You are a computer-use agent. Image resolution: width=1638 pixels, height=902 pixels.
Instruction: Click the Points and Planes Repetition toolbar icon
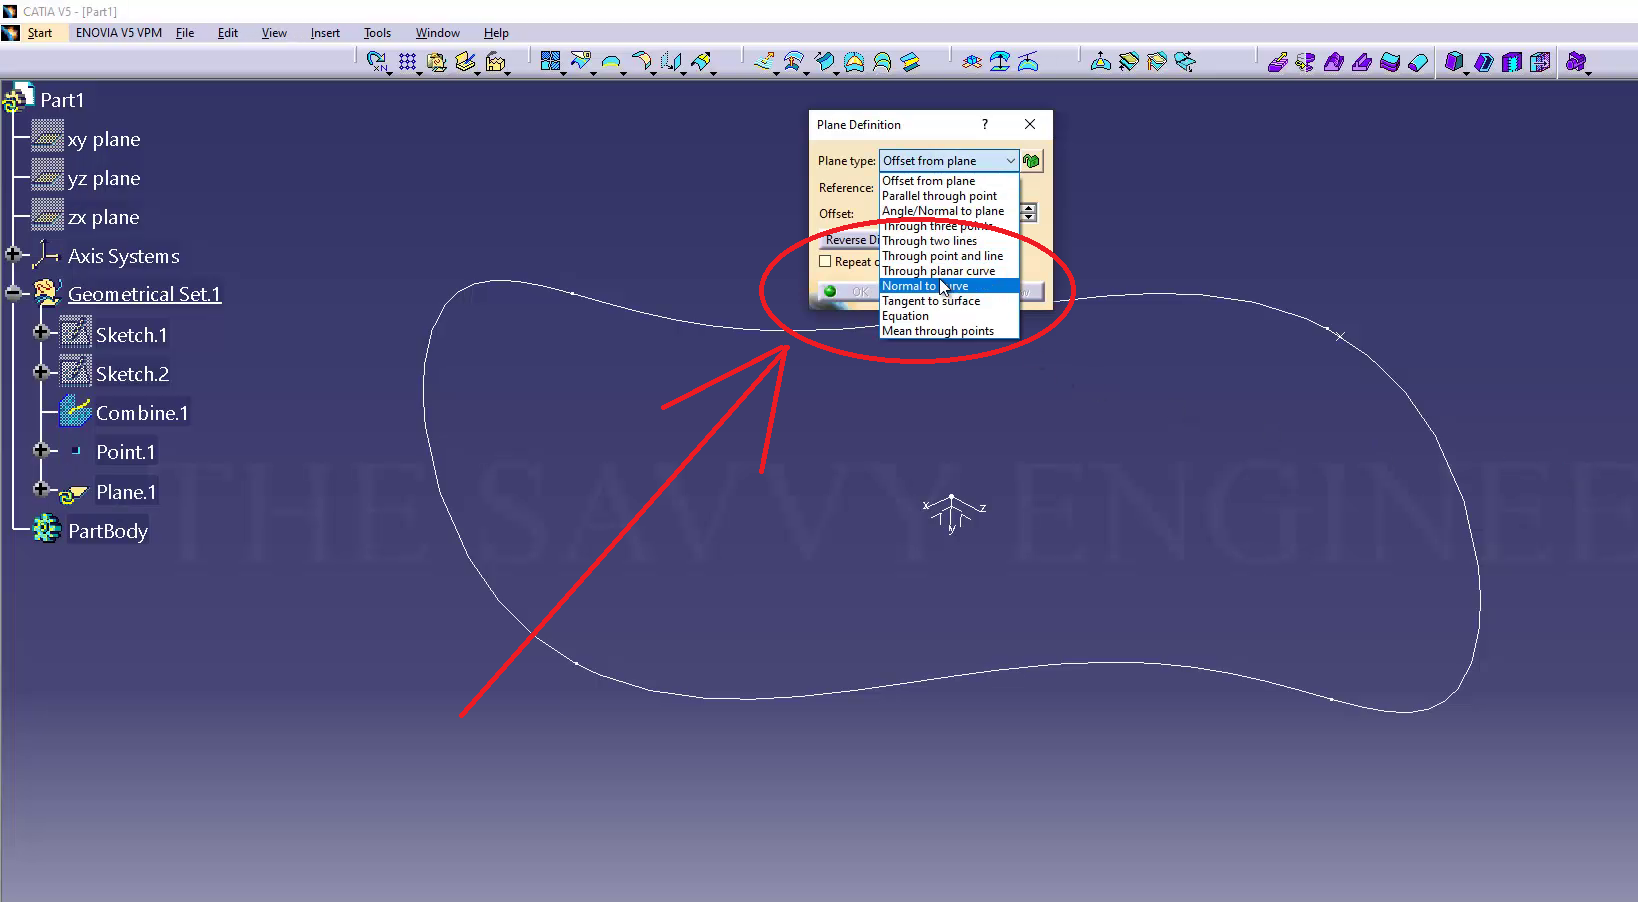(x=377, y=62)
